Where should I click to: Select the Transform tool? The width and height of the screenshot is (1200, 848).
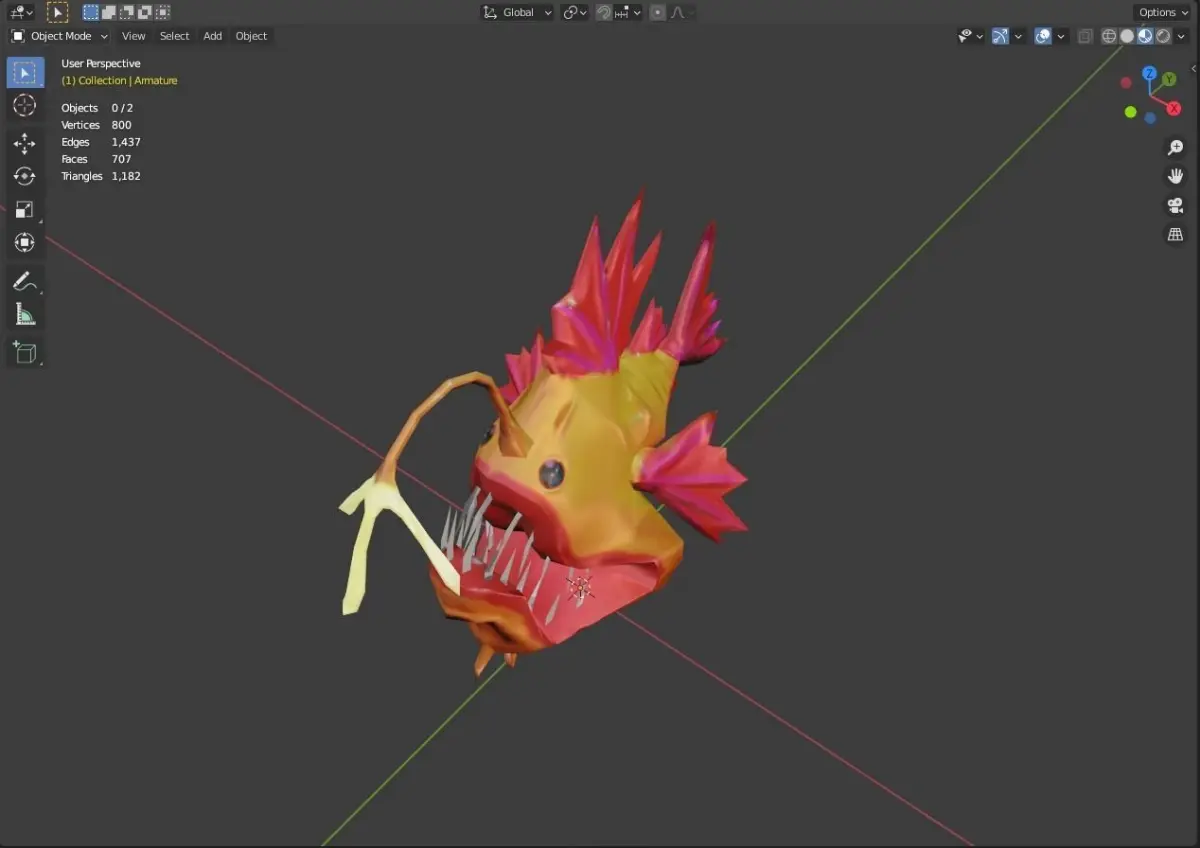point(25,242)
